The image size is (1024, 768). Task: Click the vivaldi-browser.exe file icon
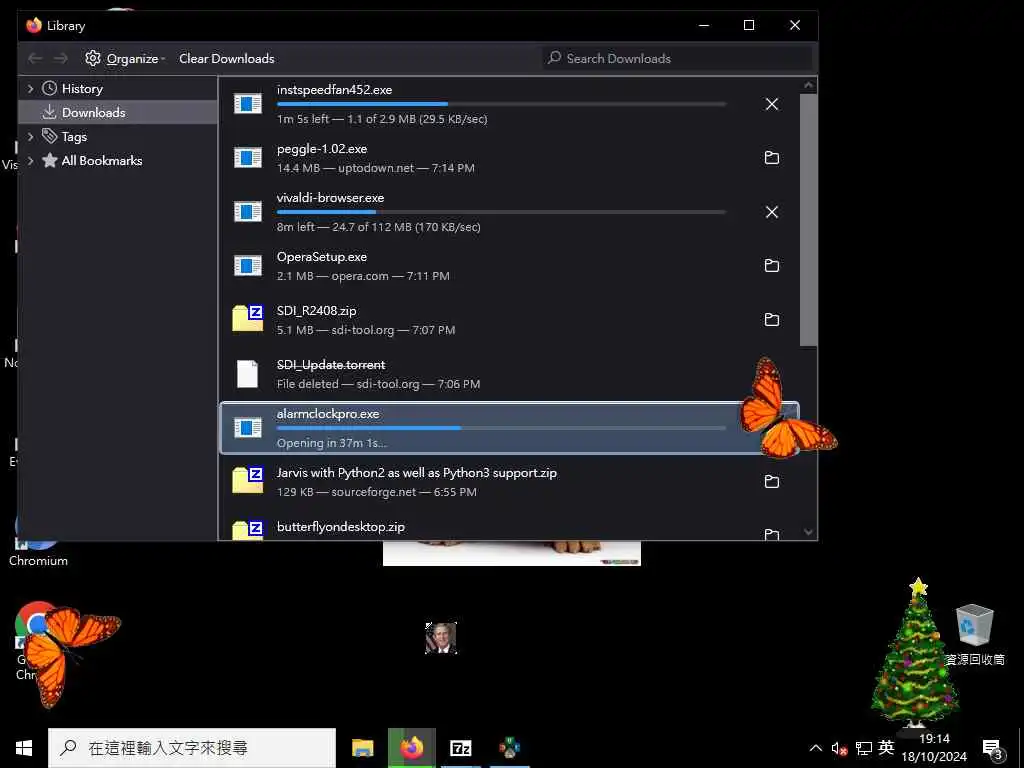[x=248, y=211]
